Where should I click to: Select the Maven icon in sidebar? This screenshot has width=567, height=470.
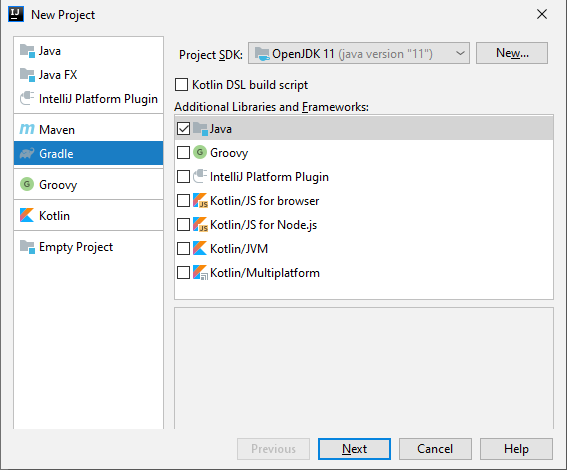click(27, 129)
